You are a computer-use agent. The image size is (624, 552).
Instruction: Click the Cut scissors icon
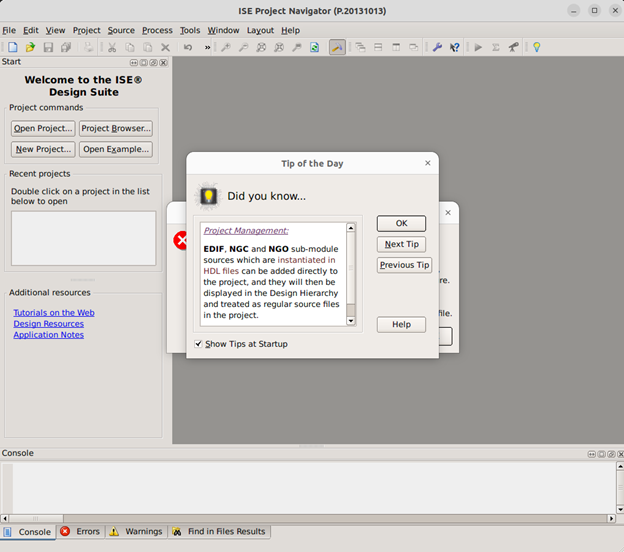coord(112,47)
